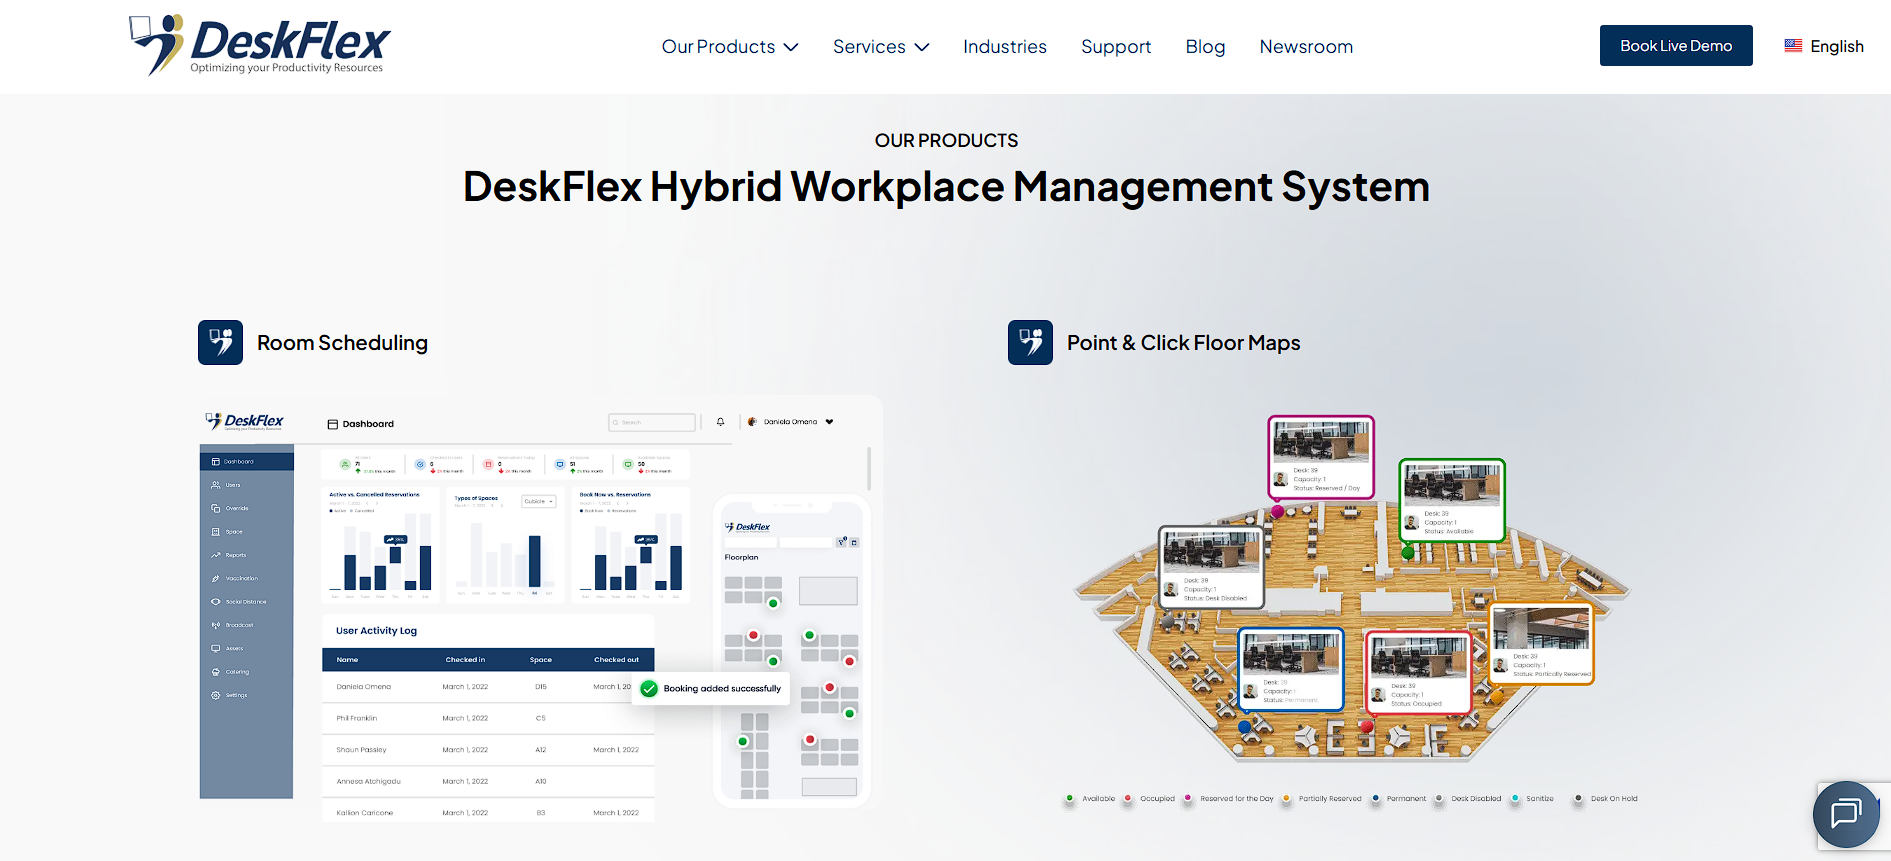Select Assets in the dashboard sidebar
The height and width of the screenshot is (861, 1891).
[228, 648]
